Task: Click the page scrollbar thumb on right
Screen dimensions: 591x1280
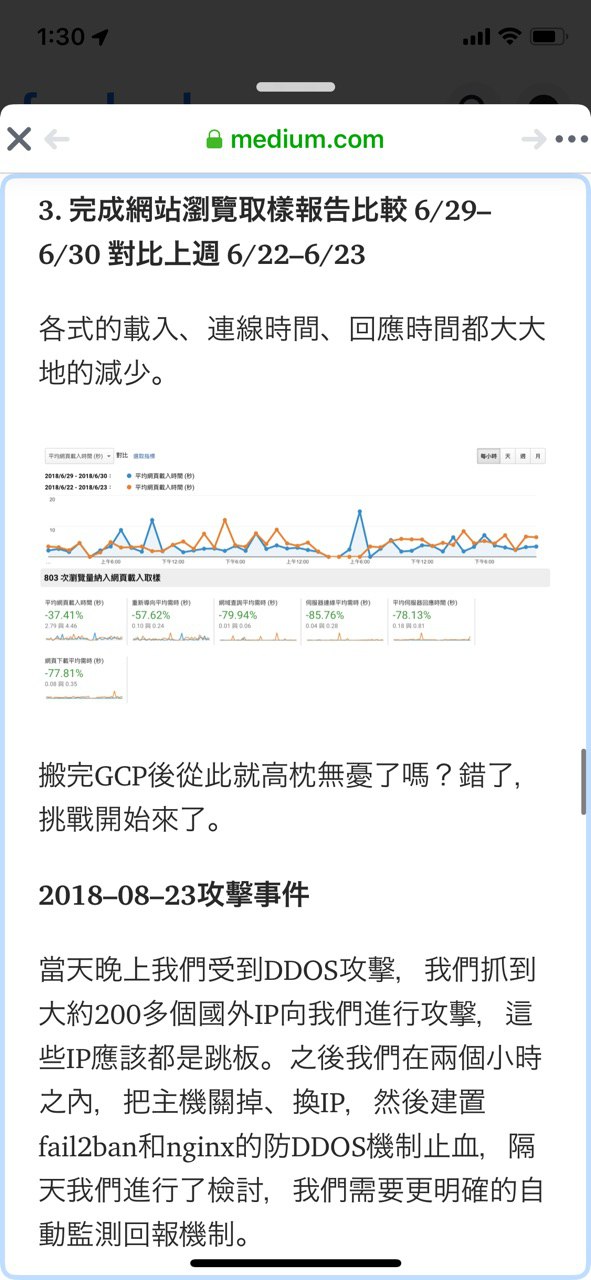Action: coord(584,782)
